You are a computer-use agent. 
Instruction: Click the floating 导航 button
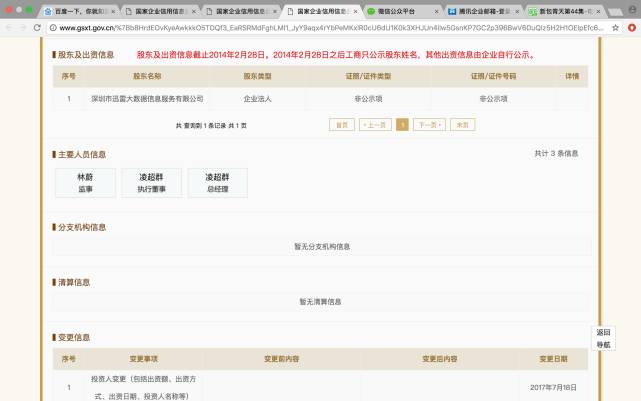coord(603,345)
